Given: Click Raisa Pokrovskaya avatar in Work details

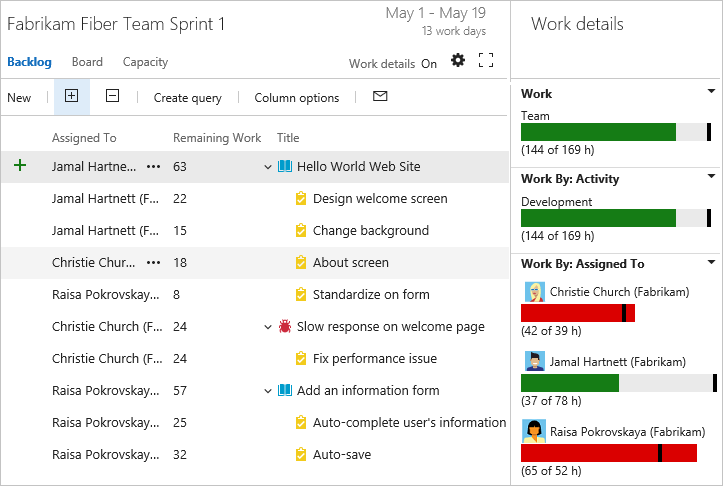Looking at the screenshot, I should pyautogui.click(x=534, y=431).
